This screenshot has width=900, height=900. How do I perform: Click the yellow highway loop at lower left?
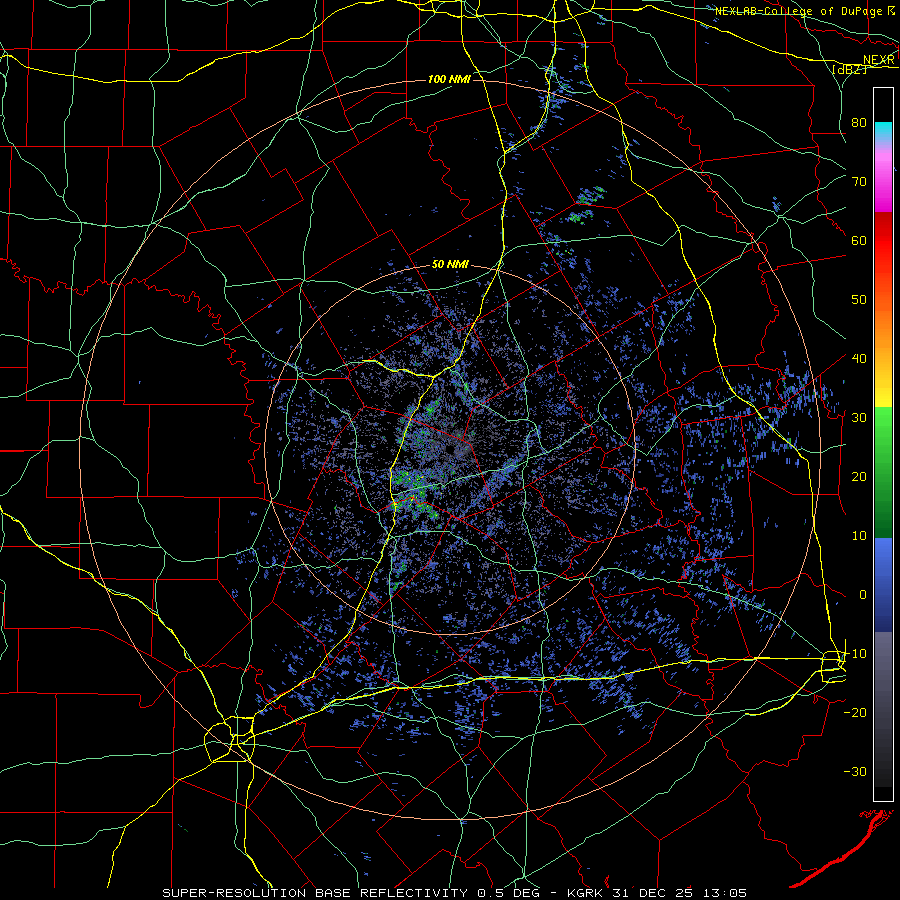[230, 740]
